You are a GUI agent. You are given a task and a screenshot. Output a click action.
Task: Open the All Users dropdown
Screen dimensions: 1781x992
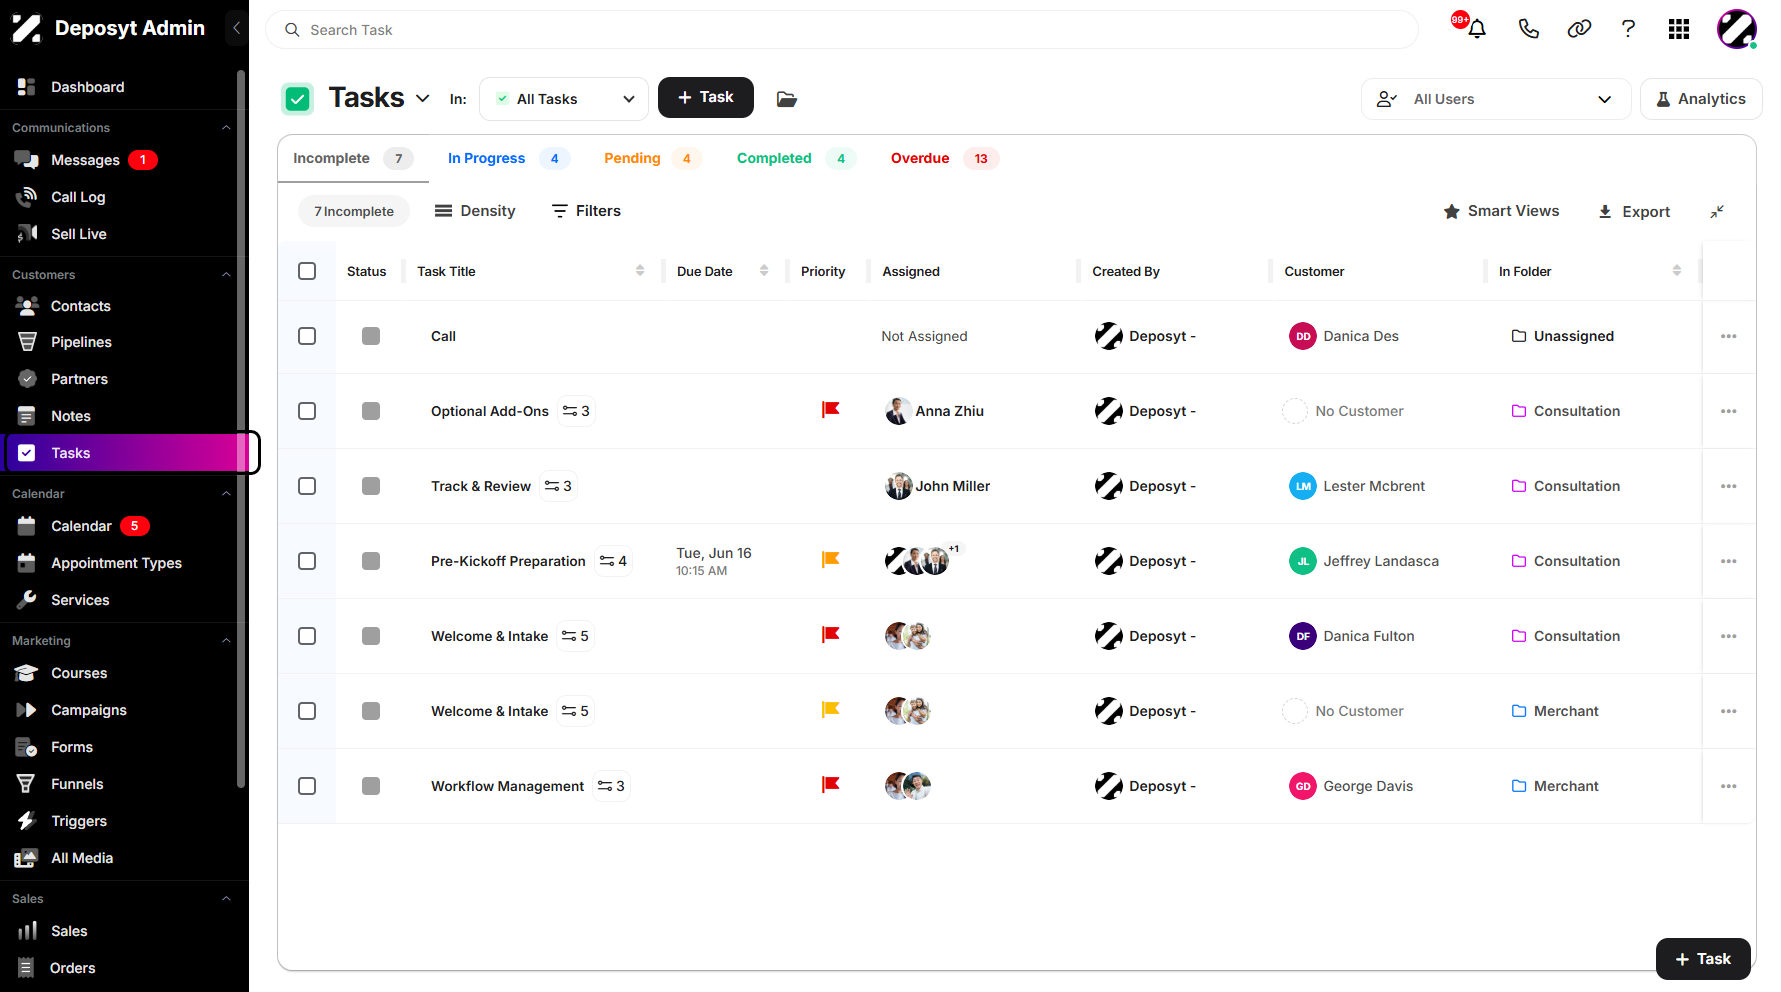[1495, 99]
